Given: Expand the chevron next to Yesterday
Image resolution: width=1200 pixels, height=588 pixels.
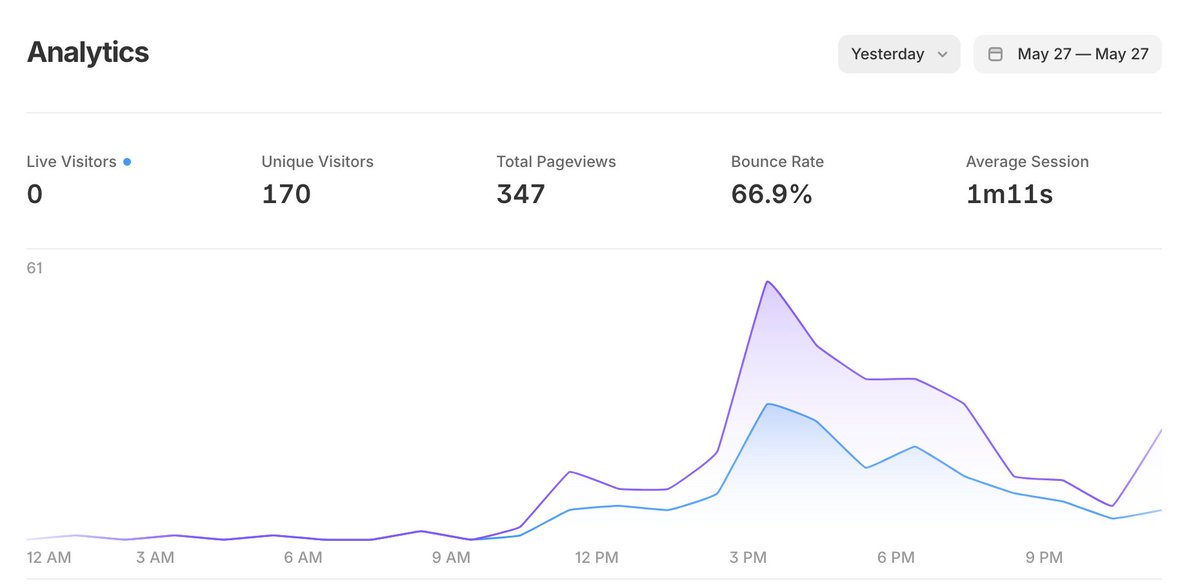Looking at the screenshot, I should tap(943, 54).
